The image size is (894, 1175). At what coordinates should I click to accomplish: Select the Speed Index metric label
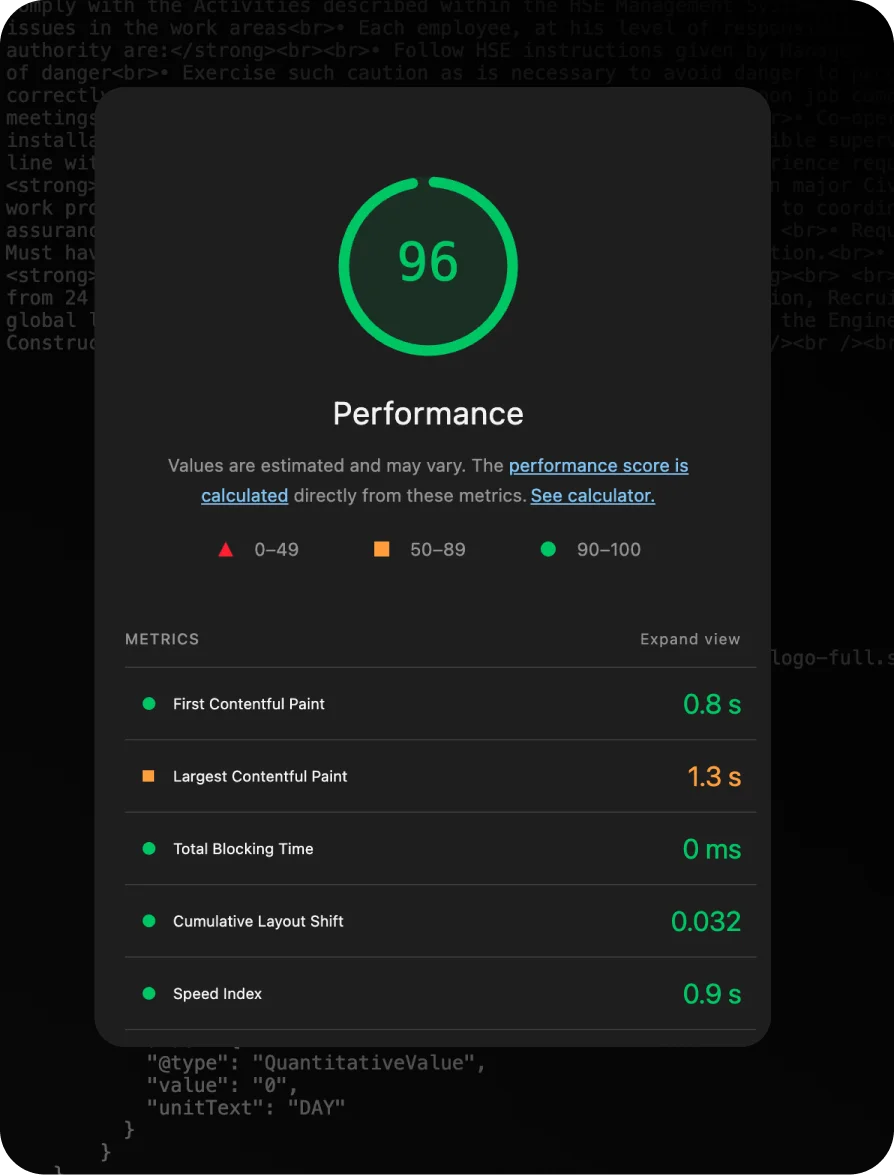click(217, 994)
